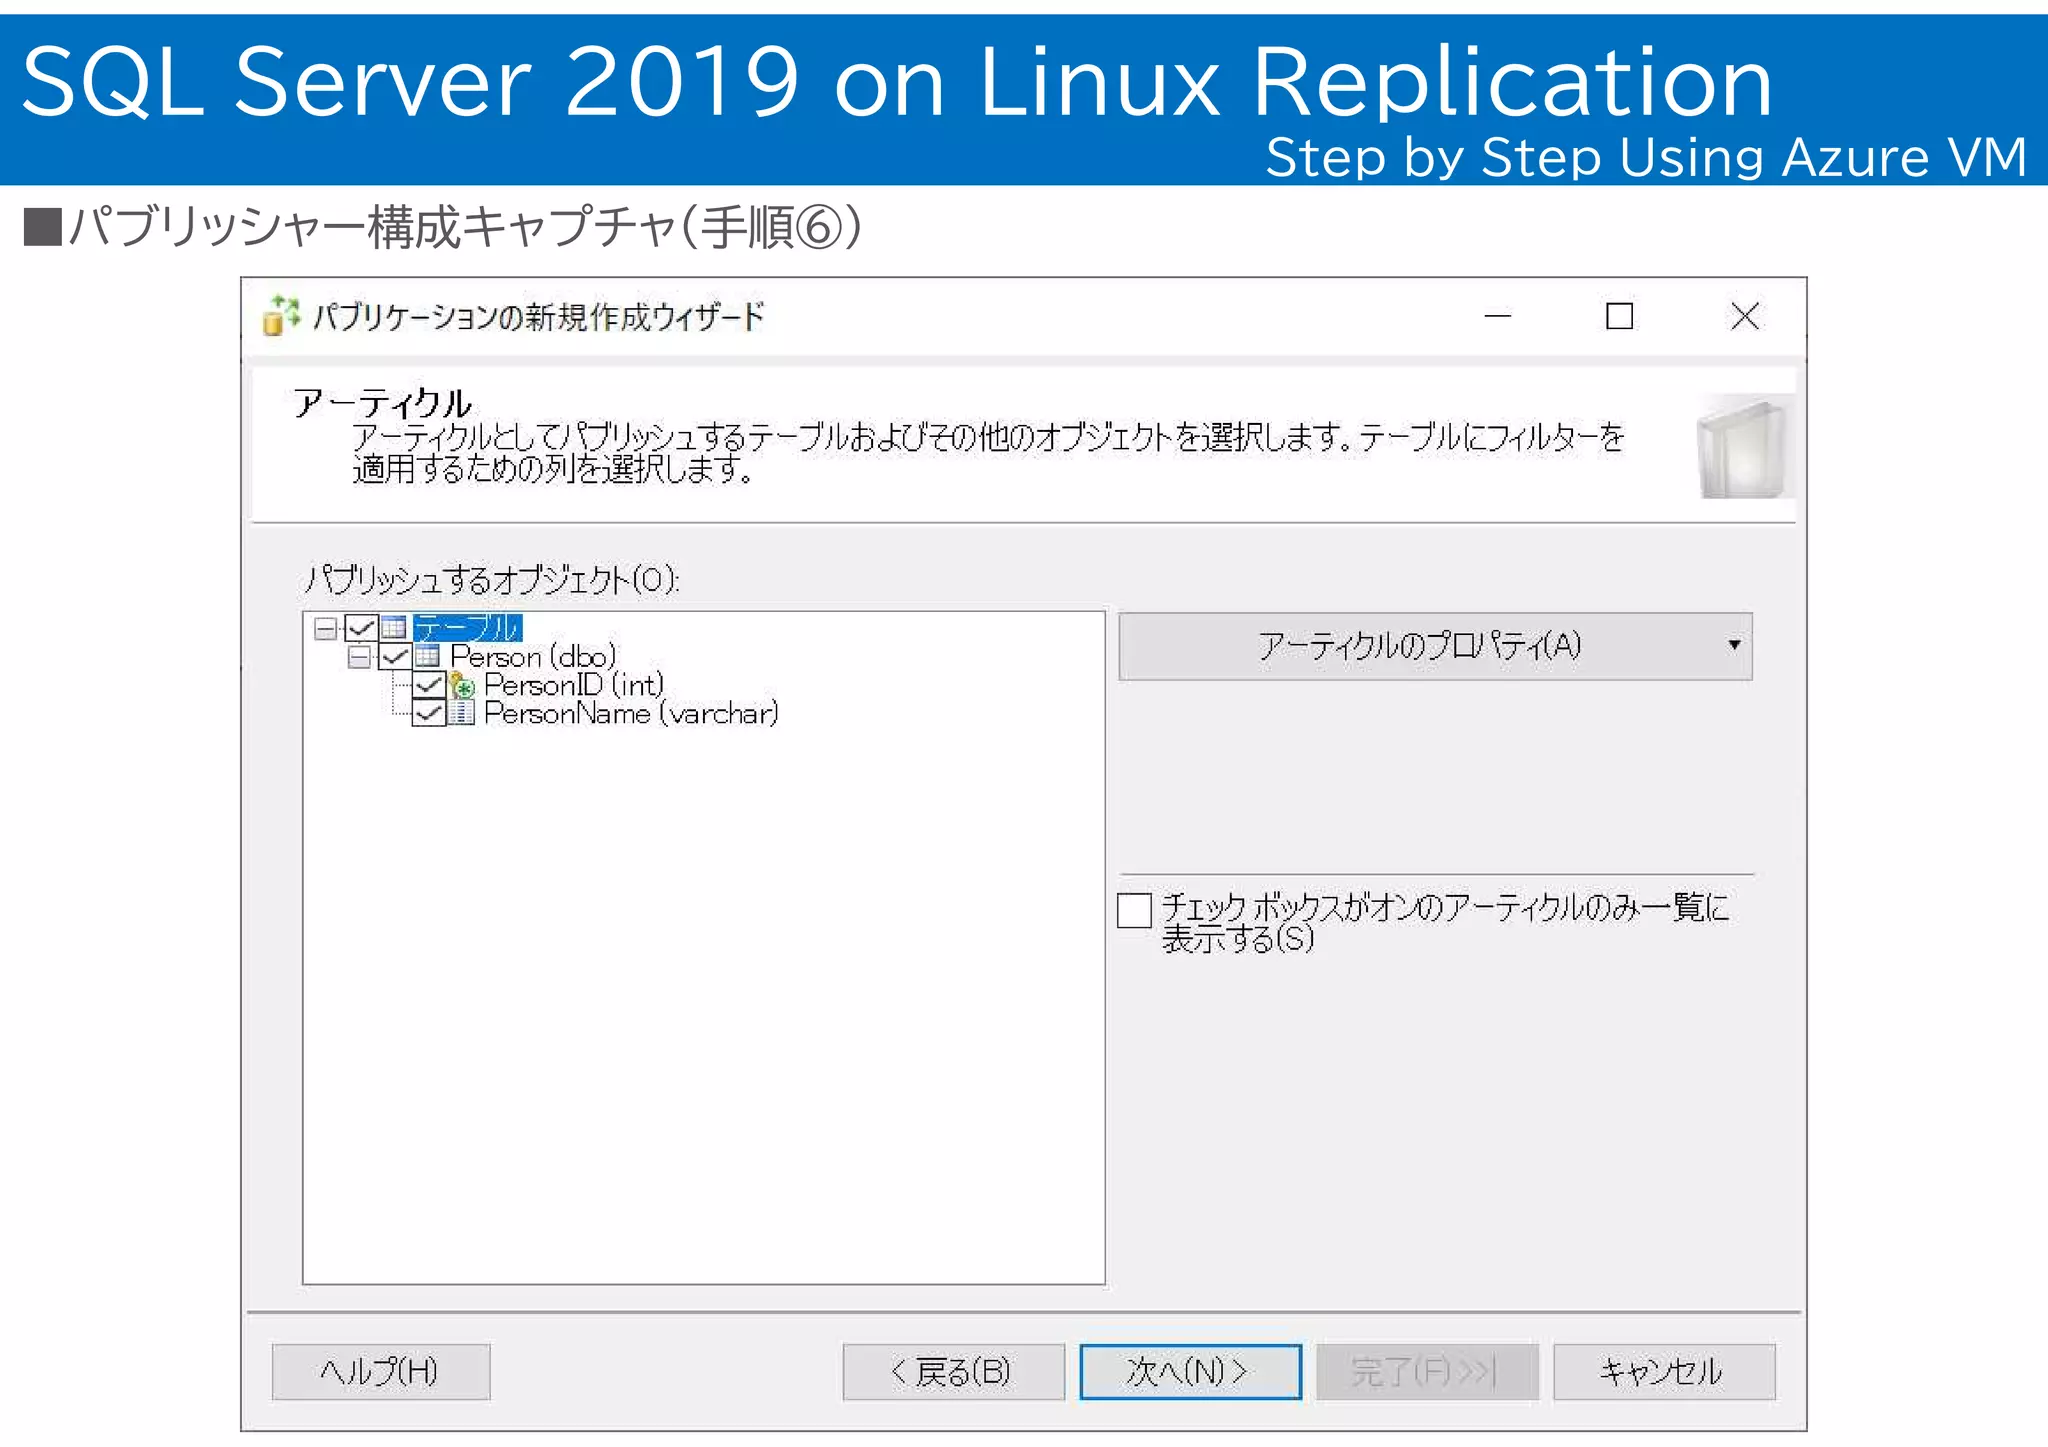Viewport: 2048px width, 1447px height.
Task: Maximize the publication wizard window
Action: 1620,316
